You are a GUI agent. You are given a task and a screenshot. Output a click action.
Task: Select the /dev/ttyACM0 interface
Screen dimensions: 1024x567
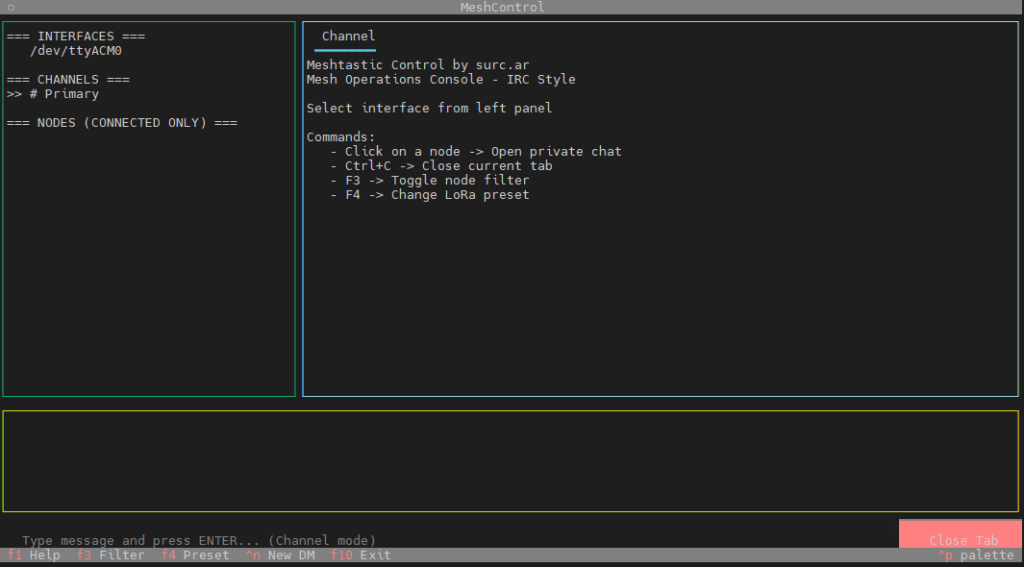76,51
